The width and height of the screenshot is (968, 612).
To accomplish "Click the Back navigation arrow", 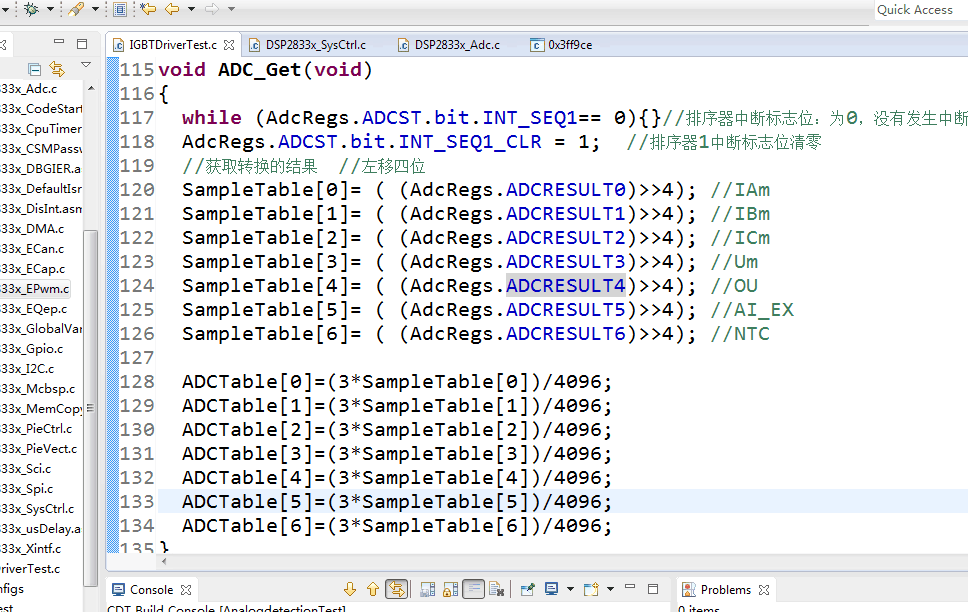I will tap(172, 9).
